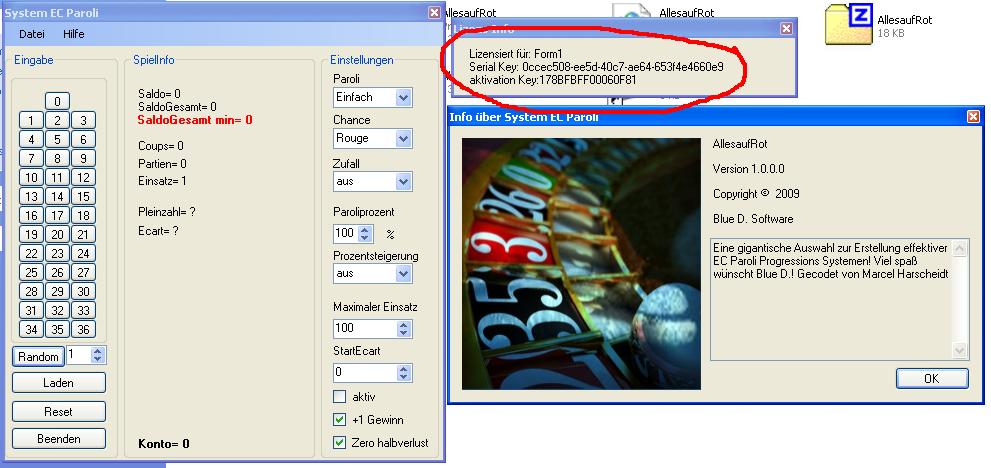Enter roulette number 11
The height and width of the screenshot is (468, 991).
tap(58, 178)
